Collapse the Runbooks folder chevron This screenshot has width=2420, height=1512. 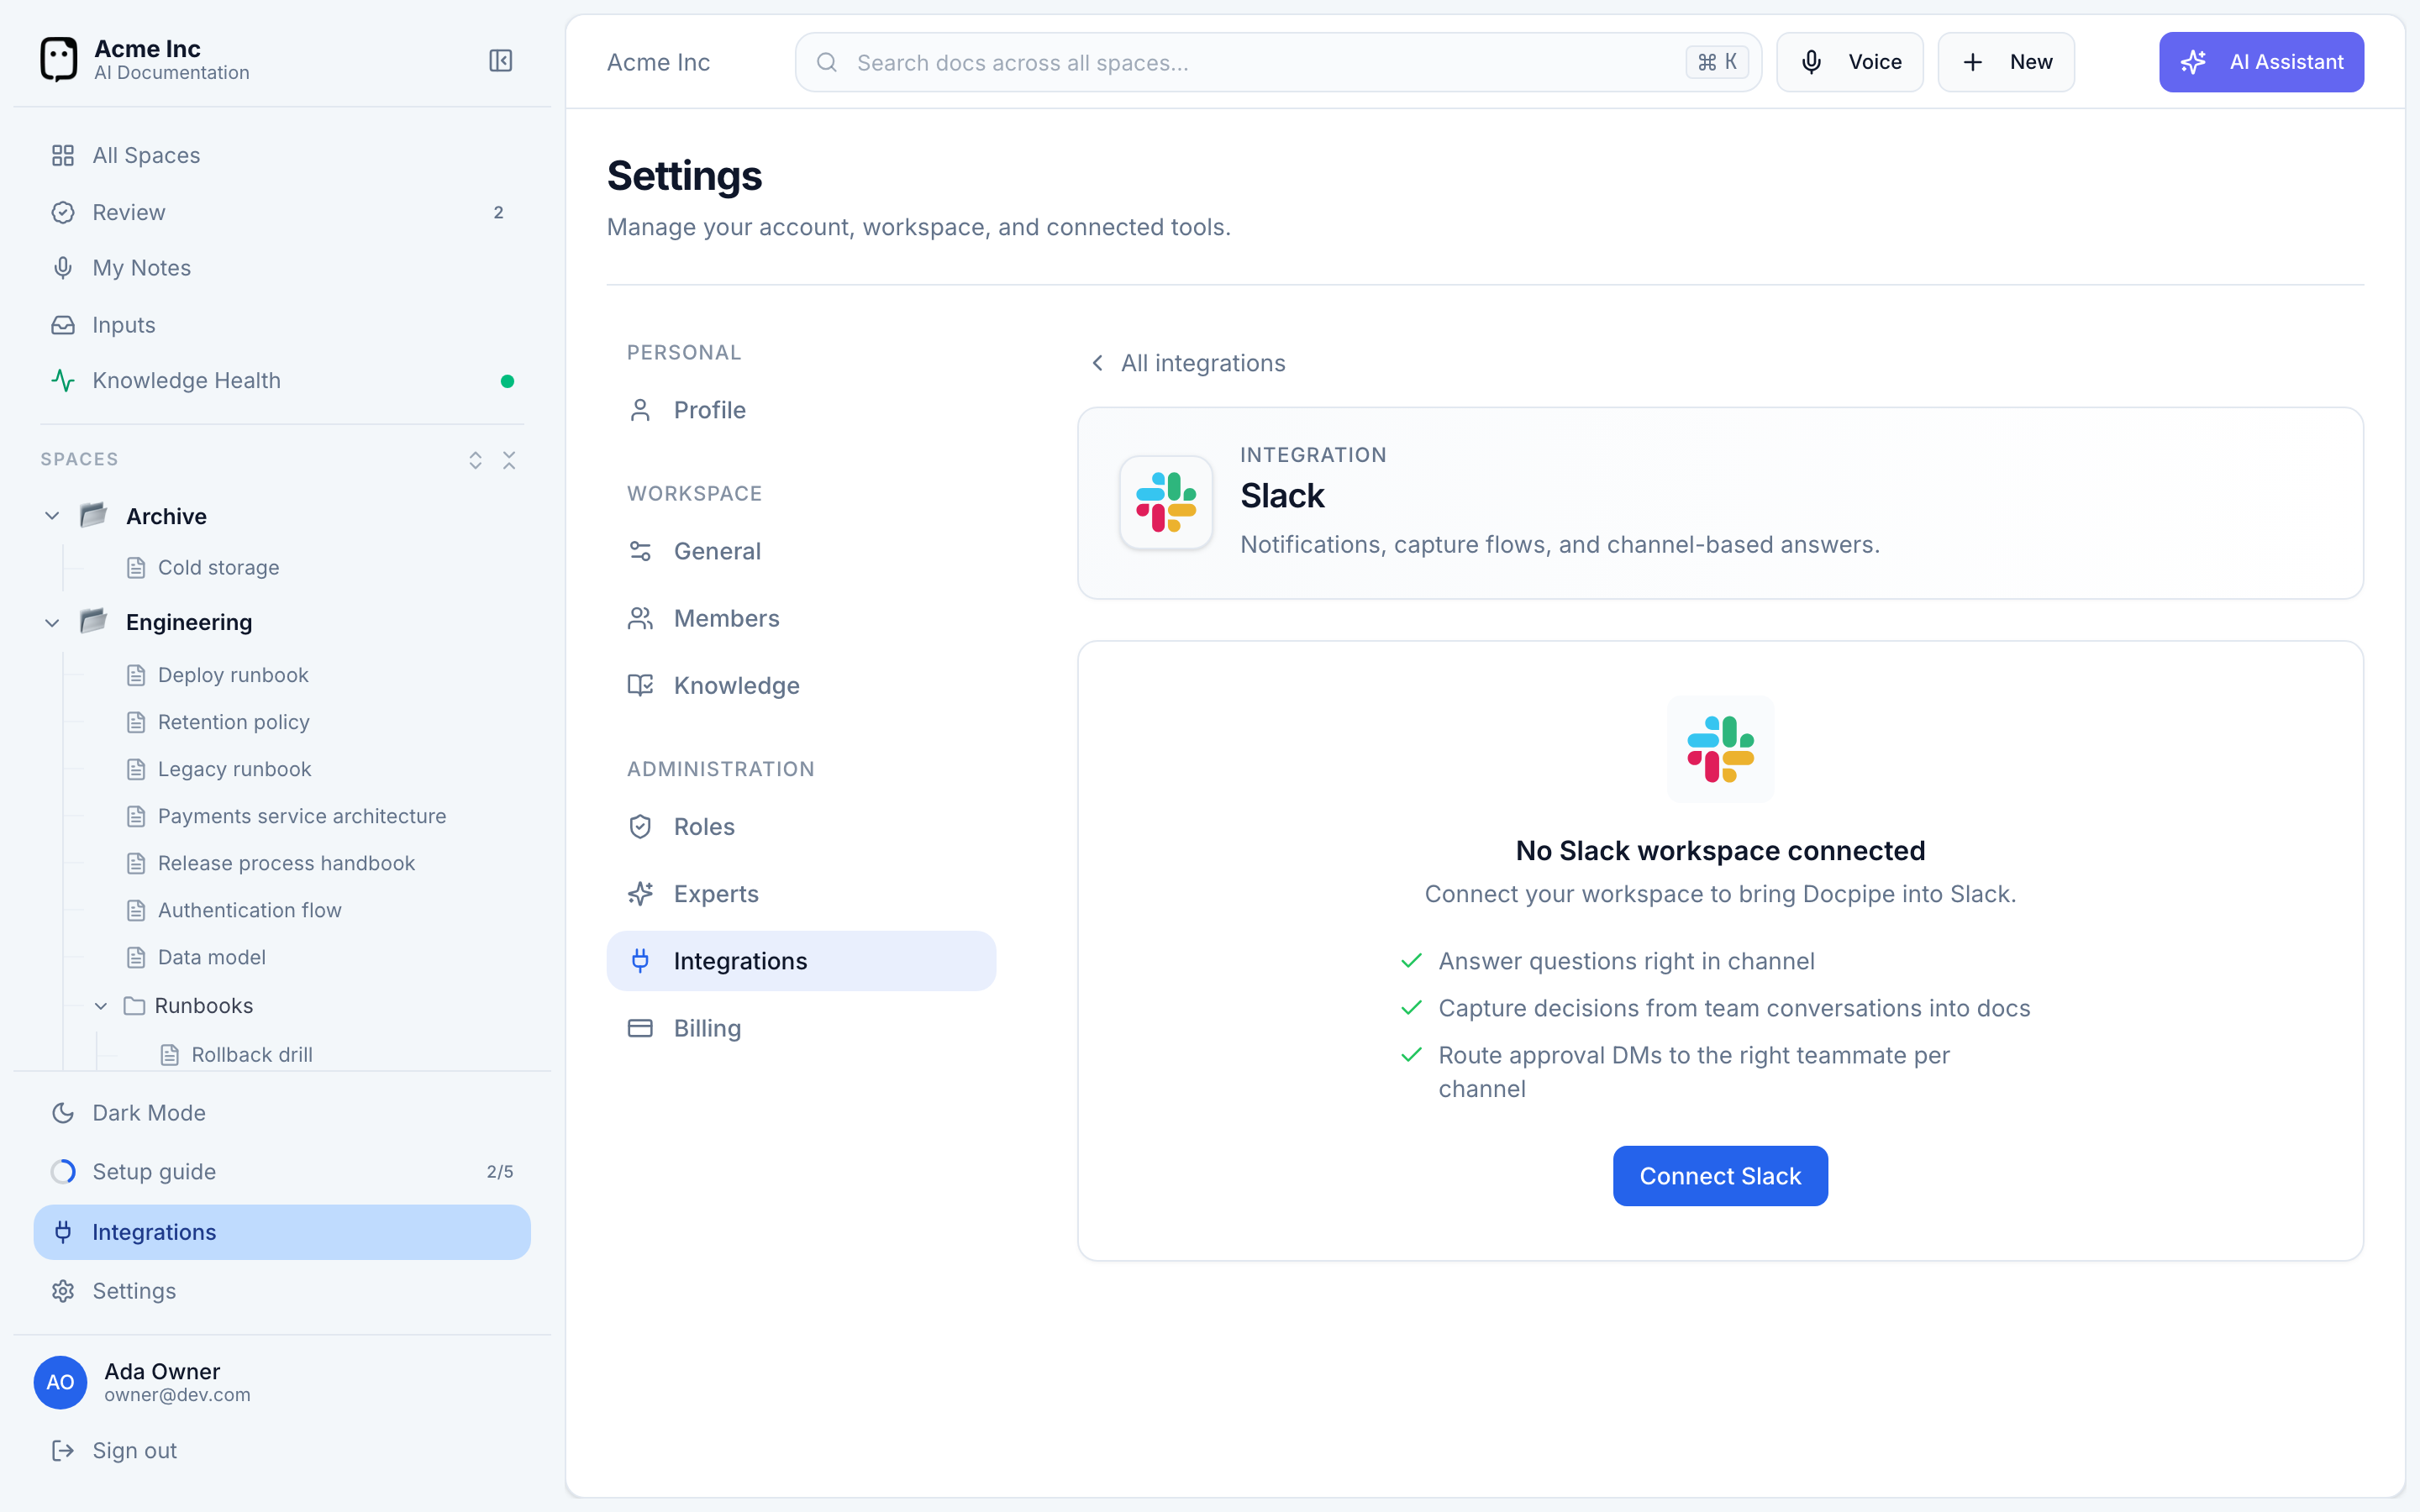pos(101,1006)
